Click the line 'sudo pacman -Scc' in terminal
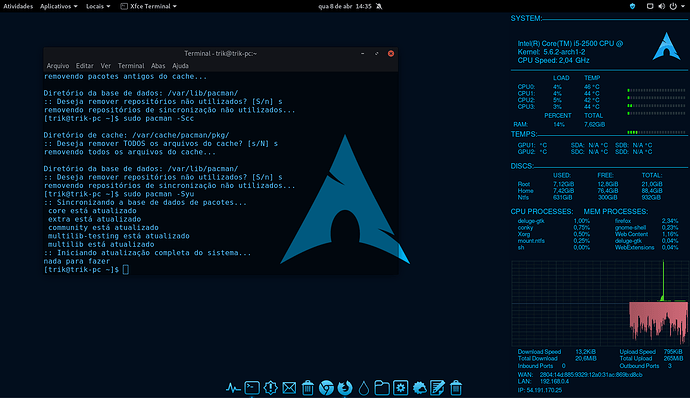690x398 pixels. pyautogui.click(x=159, y=118)
